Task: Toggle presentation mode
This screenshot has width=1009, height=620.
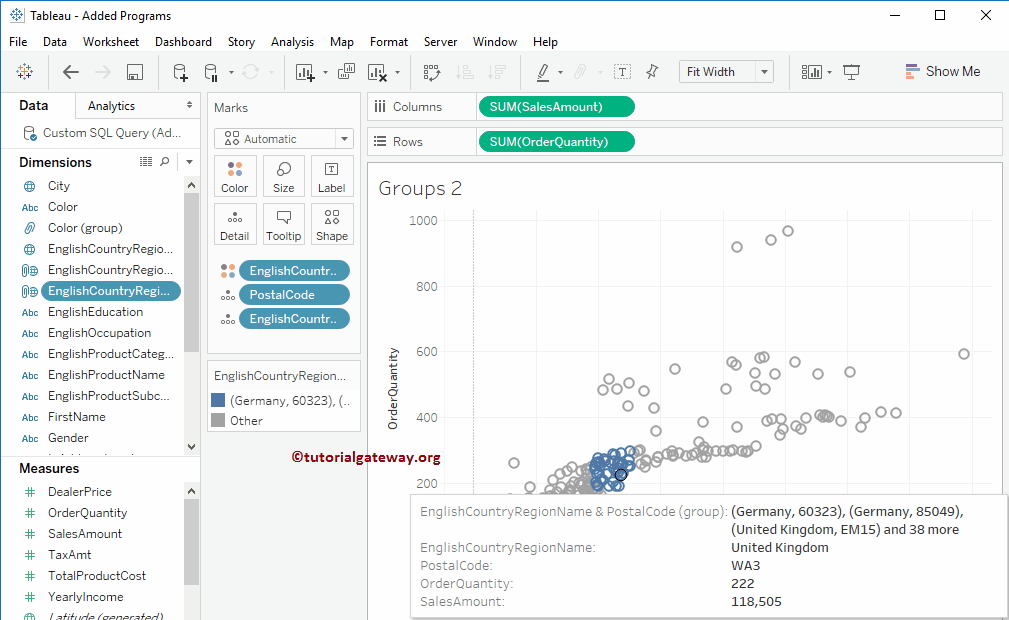Action: 852,72
